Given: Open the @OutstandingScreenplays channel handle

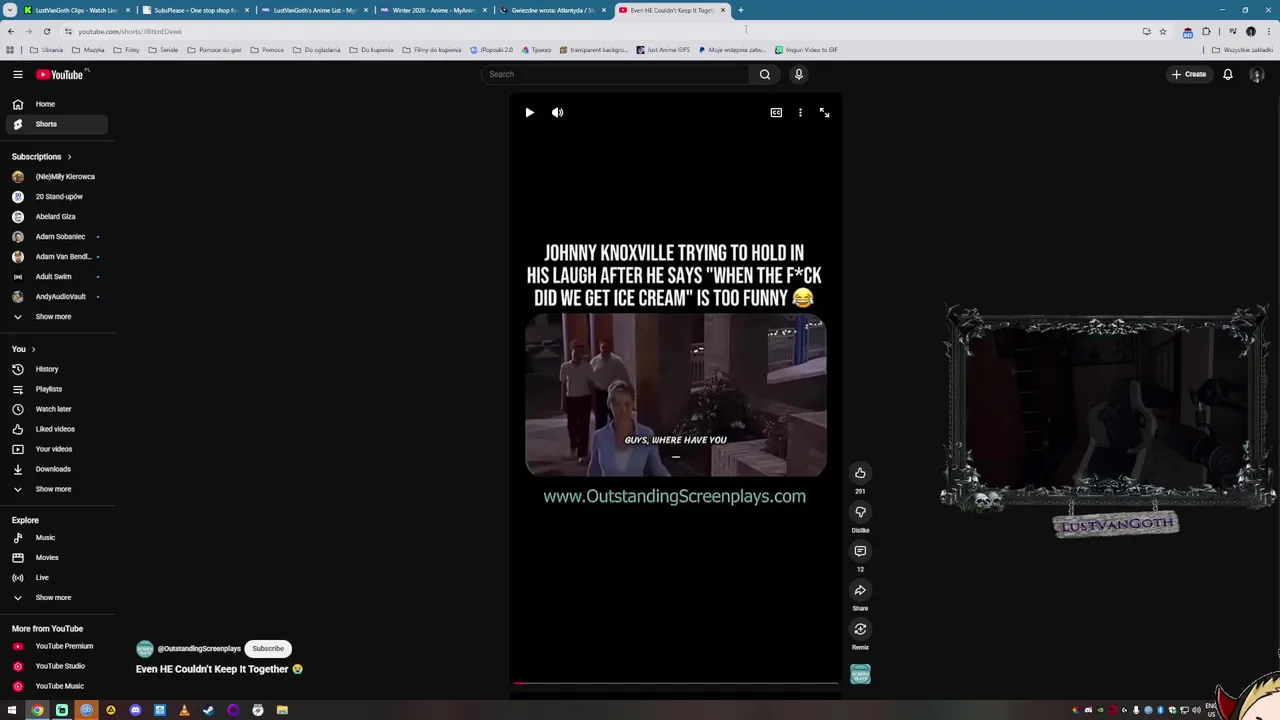Looking at the screenshot, I should point(199,649).
